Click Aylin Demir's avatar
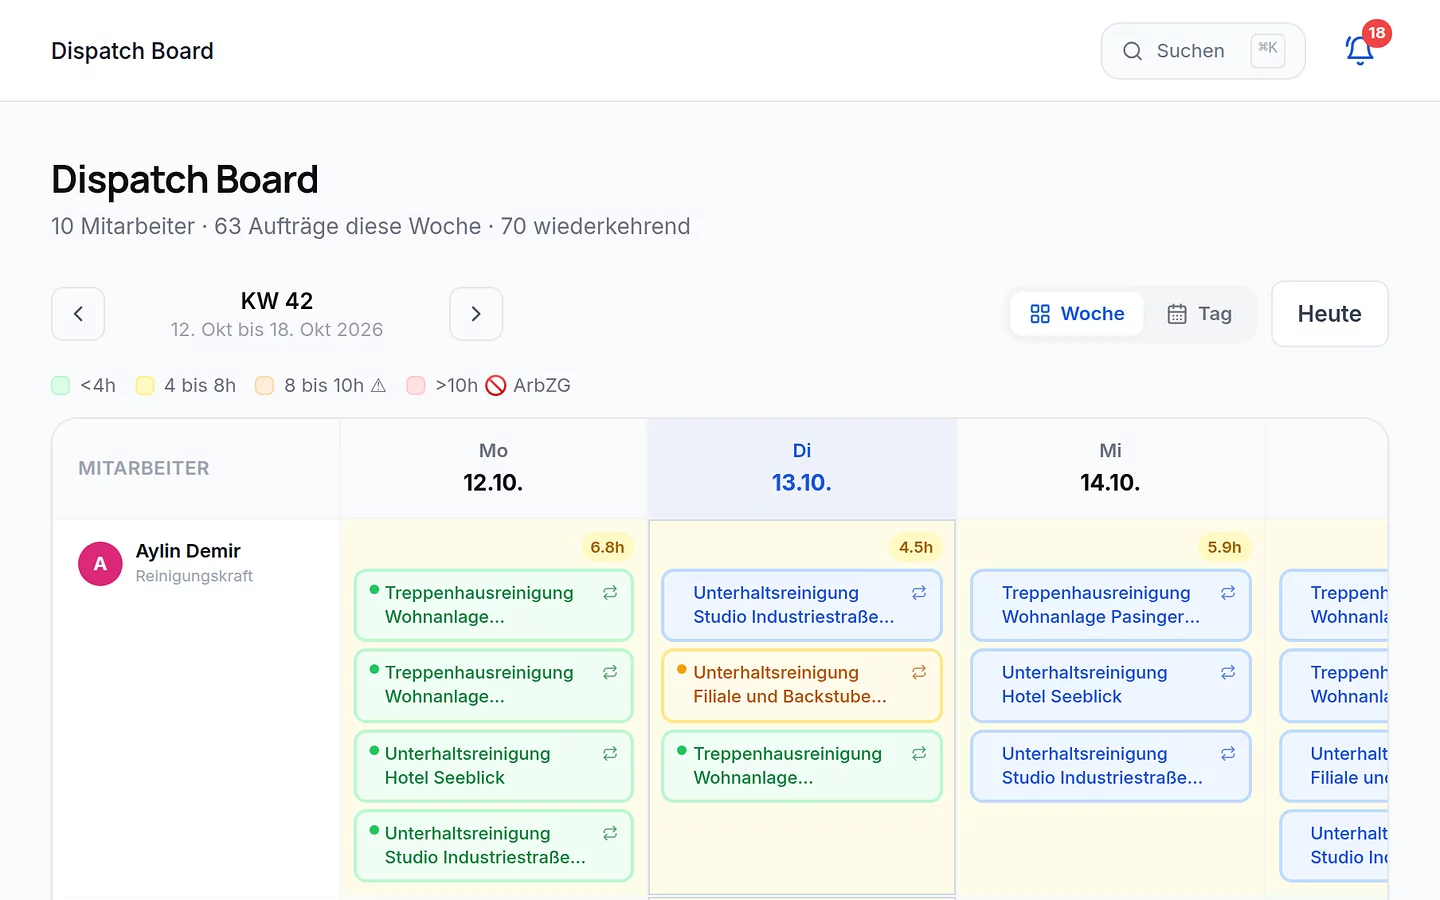The height and width of the screenshot is (900, 1440). pos(100,564)
